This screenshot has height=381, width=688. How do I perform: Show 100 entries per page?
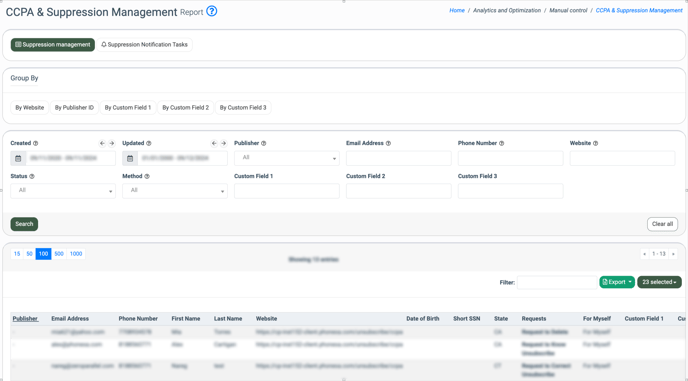(43, 254)
